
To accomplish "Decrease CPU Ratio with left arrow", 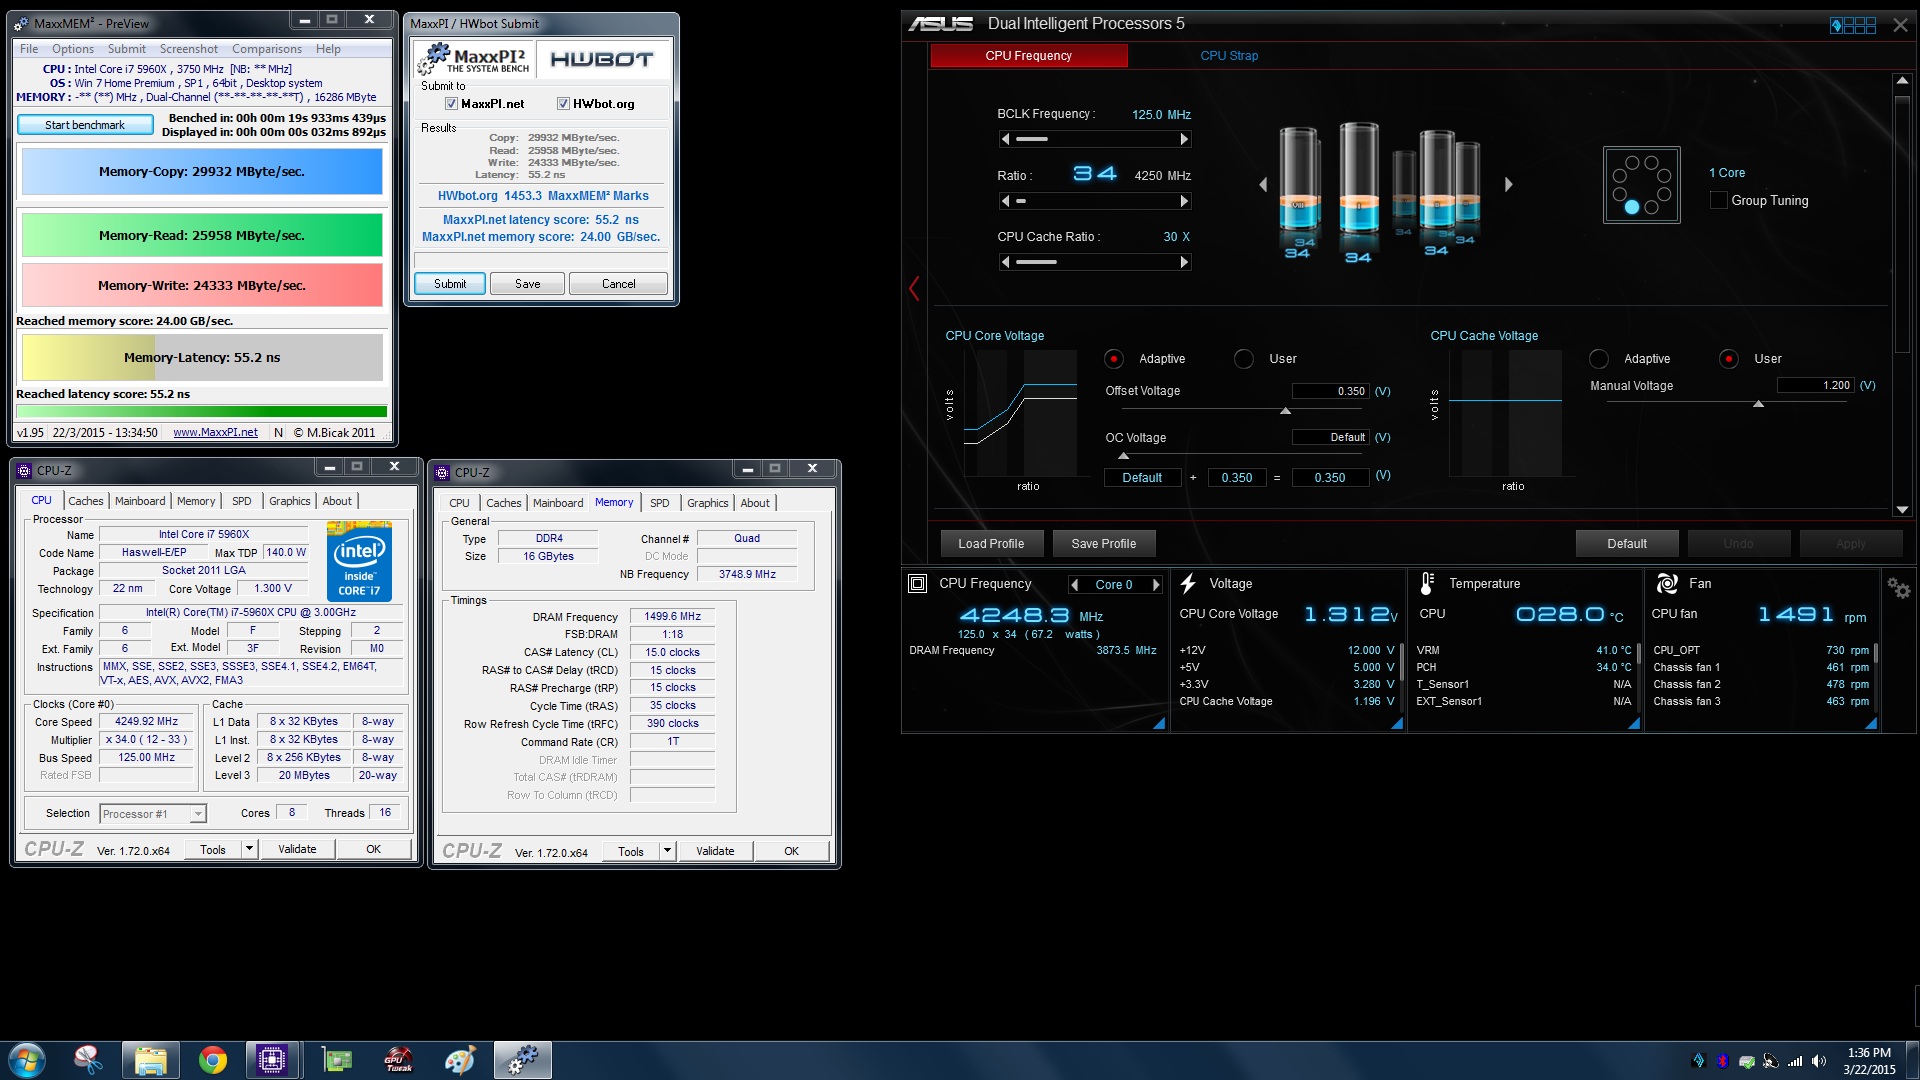I will (1005, 201).
